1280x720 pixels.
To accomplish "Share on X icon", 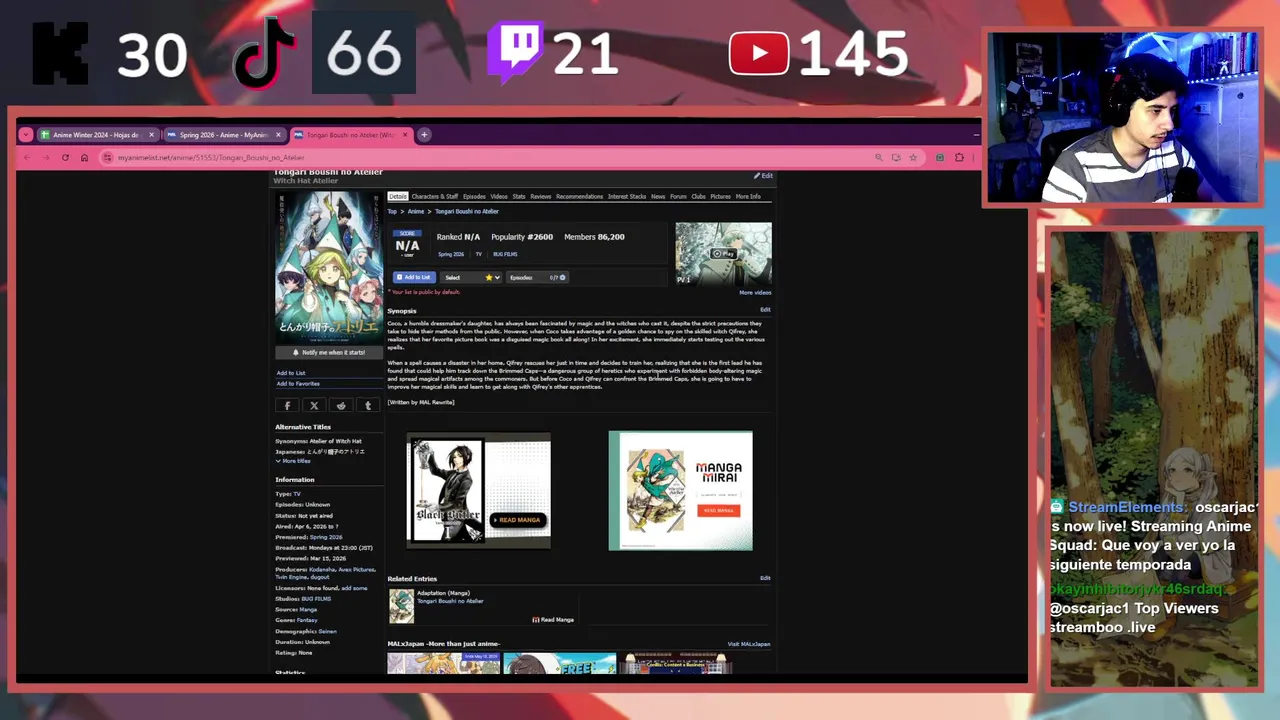I will (x=314, y=405).
